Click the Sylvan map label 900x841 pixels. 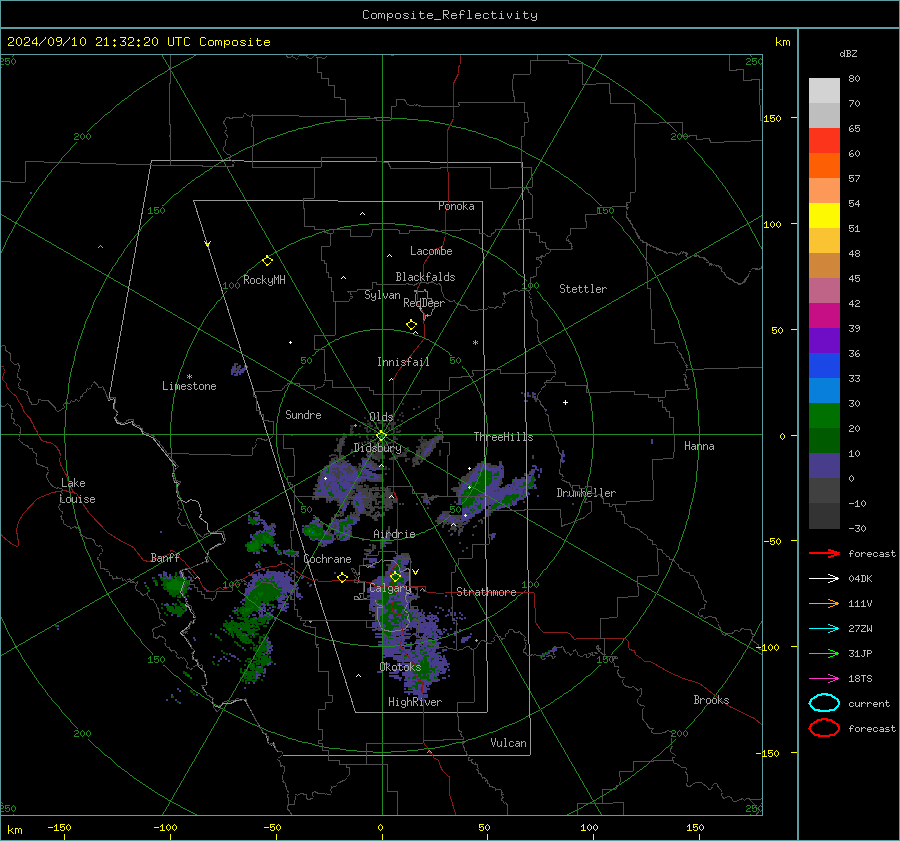tap(382, 295)
